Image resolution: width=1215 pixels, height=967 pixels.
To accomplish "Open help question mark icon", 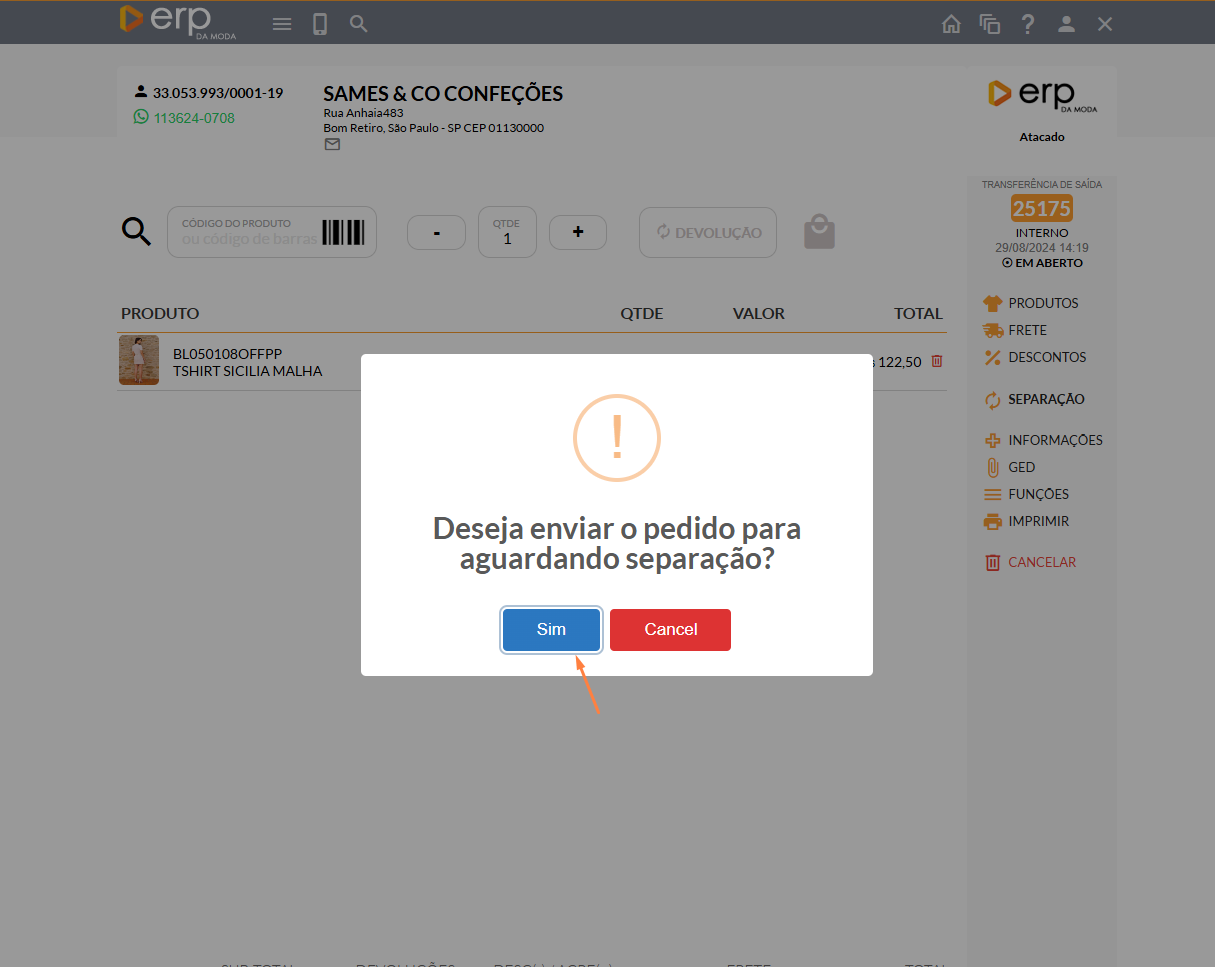I will [1027, 24].
